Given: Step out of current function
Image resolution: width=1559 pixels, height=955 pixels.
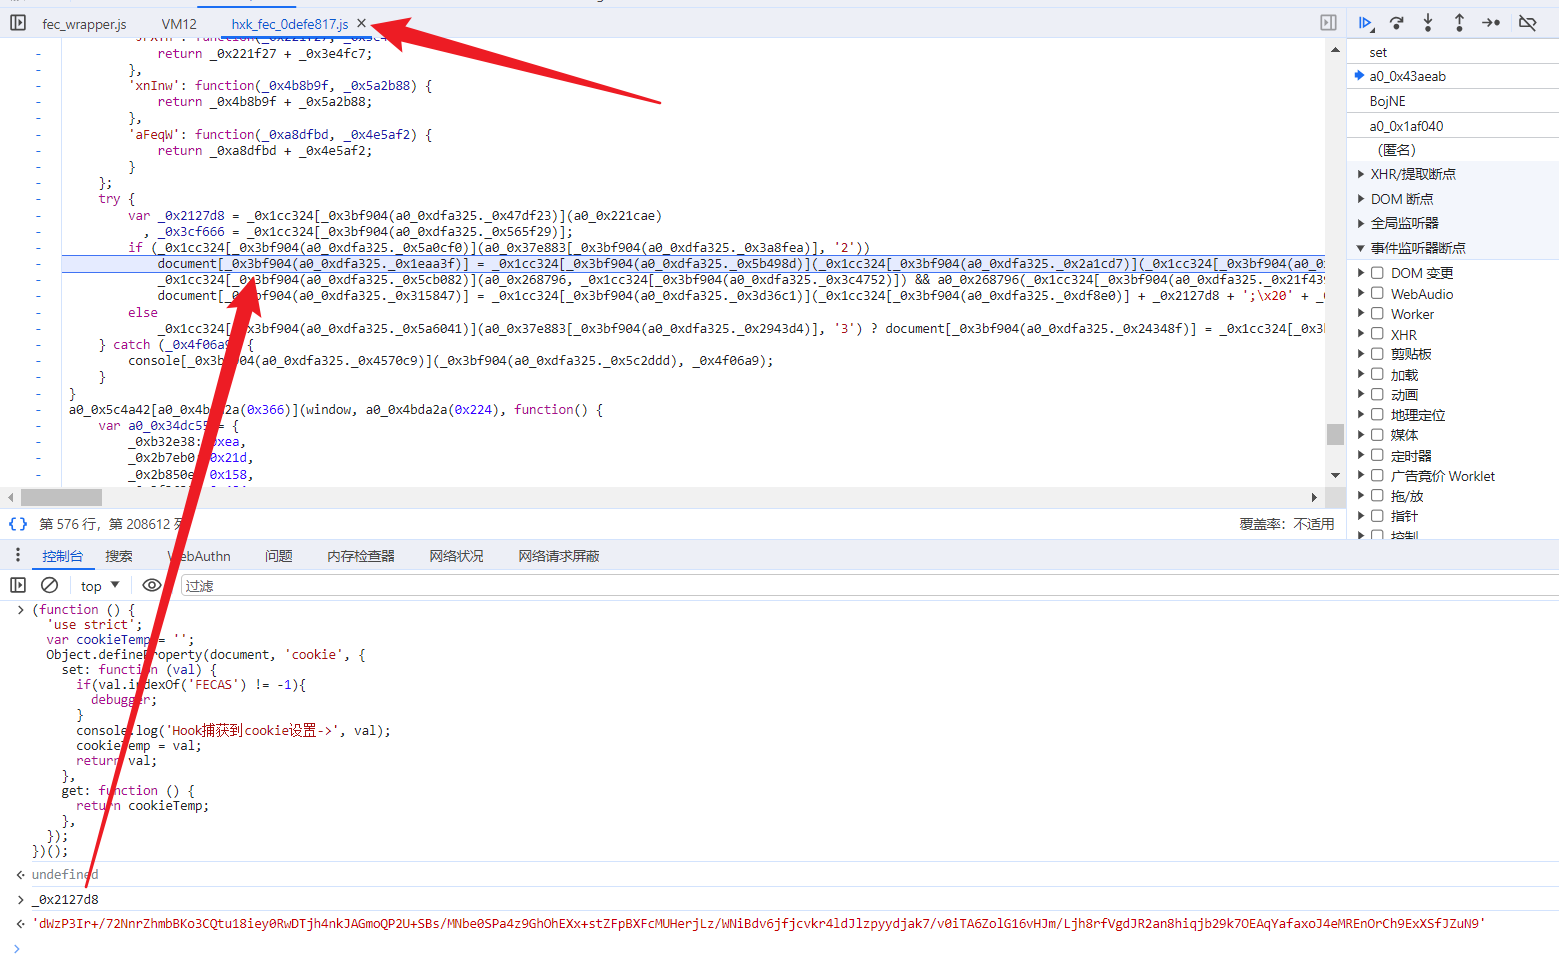Looking at the screenshot, I should pos(1459,22).
